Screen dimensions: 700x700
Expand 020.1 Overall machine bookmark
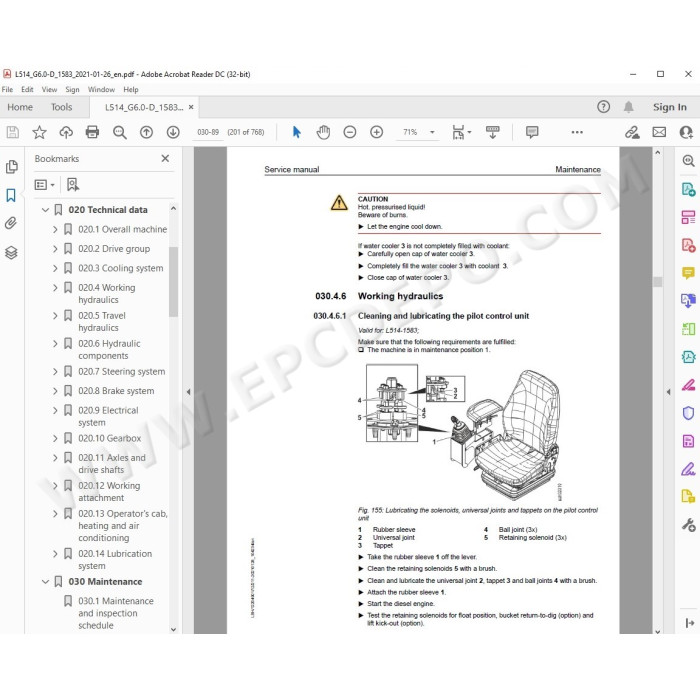[x=55, y=229]
